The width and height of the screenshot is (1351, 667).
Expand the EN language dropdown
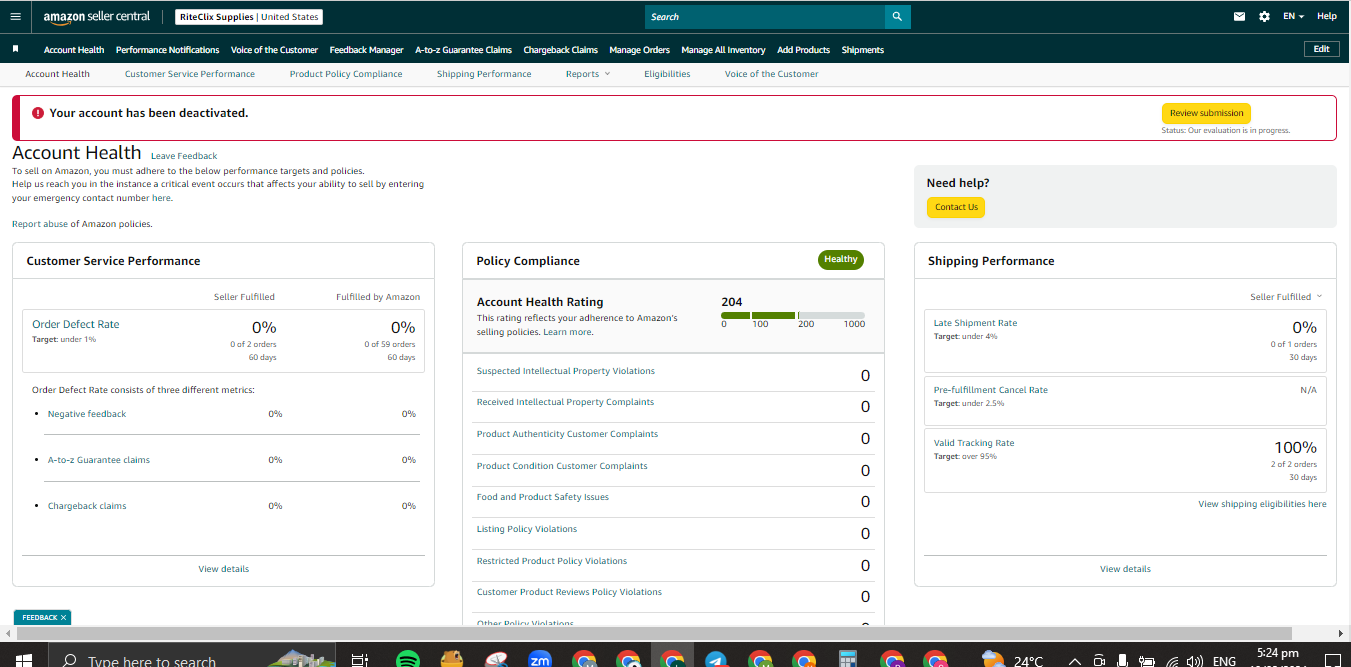[x=1294, y=16]
